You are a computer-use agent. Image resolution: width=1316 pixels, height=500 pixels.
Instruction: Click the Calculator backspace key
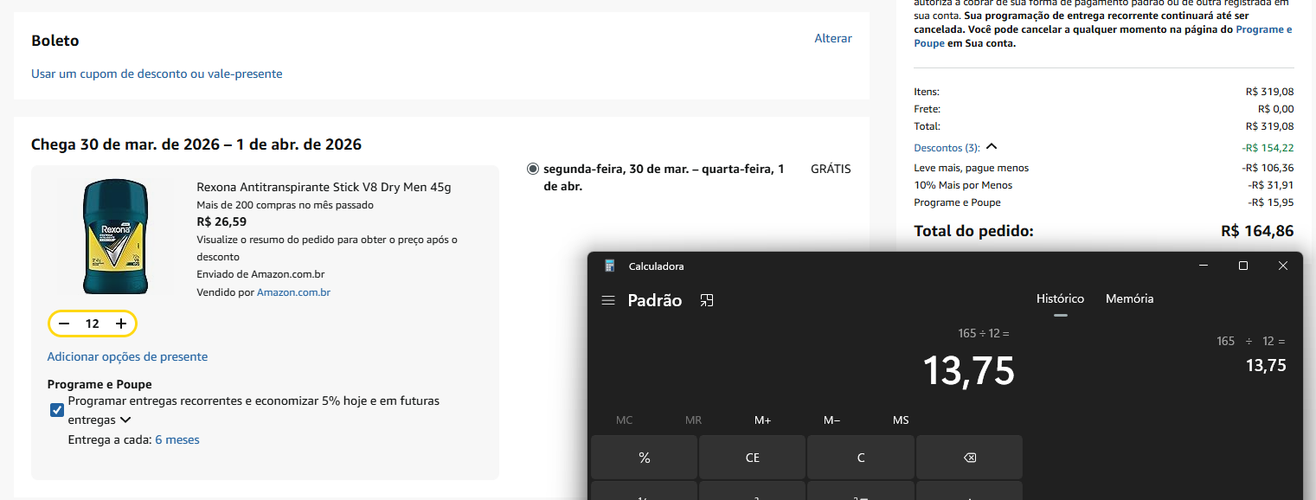(x=969, y=457)
